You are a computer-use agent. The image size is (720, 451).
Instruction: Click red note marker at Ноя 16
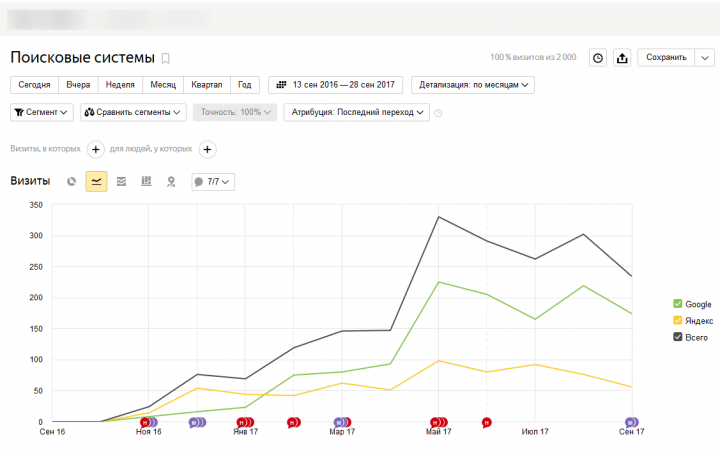coord(145,423)
